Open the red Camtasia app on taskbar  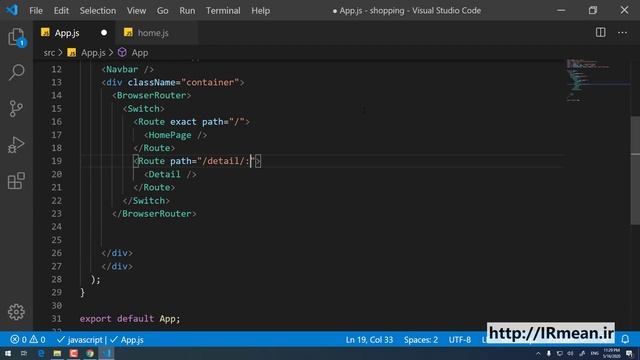73,353
